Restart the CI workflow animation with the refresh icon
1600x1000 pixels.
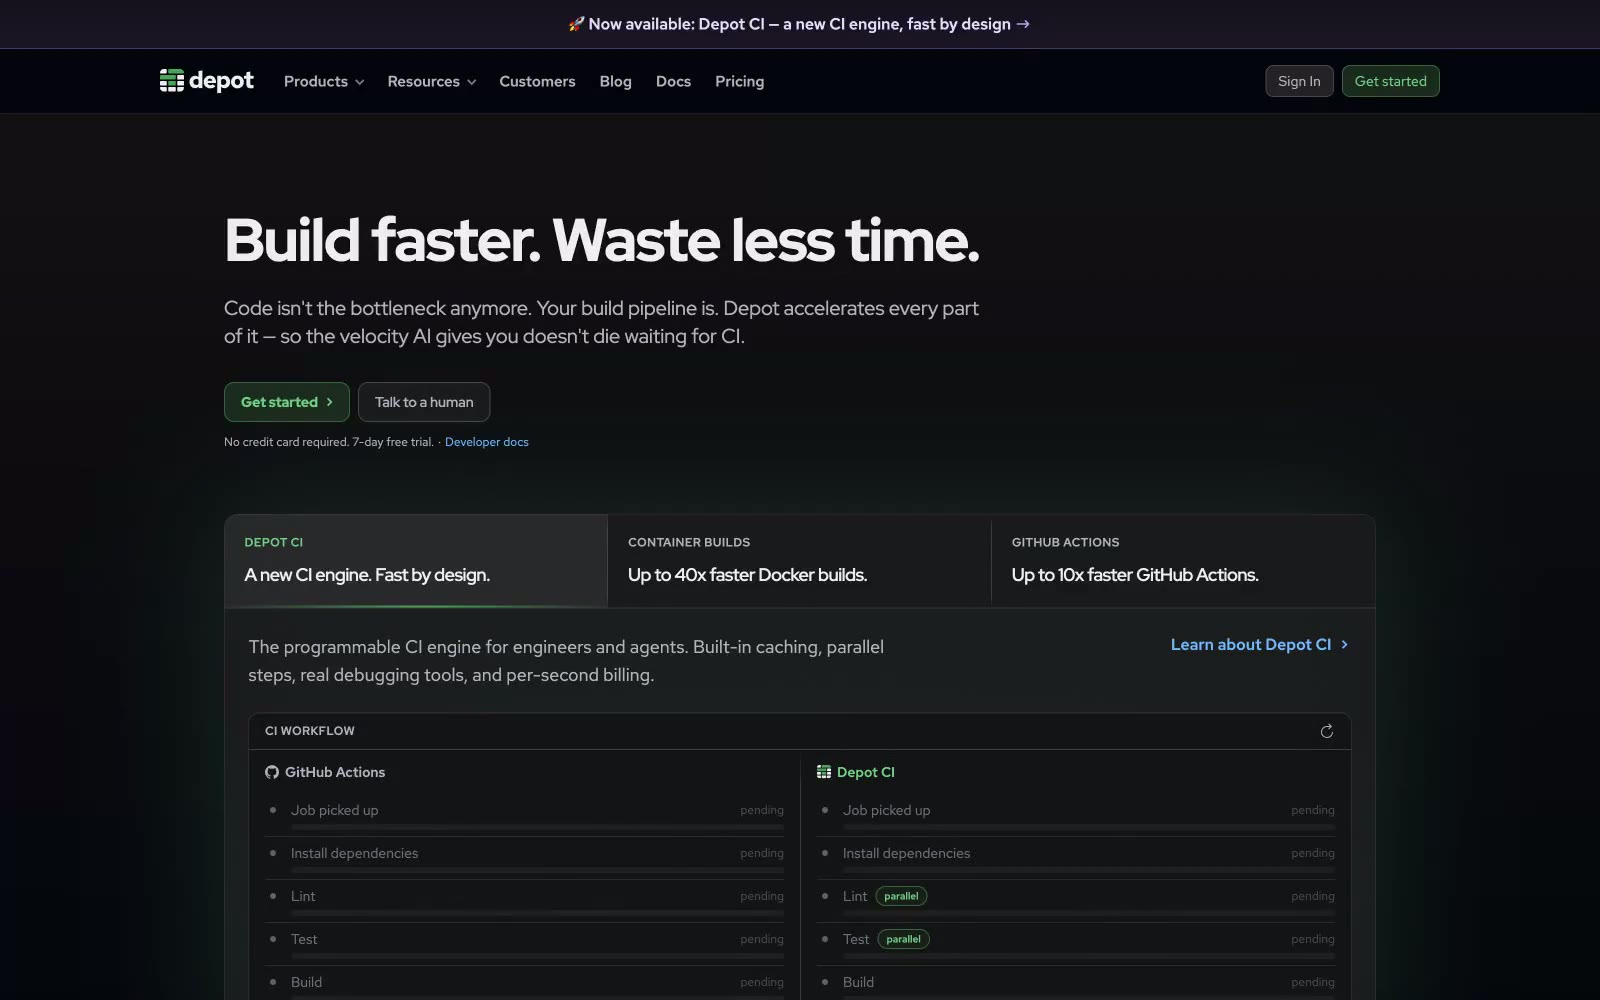click(x=1327, y=731)
